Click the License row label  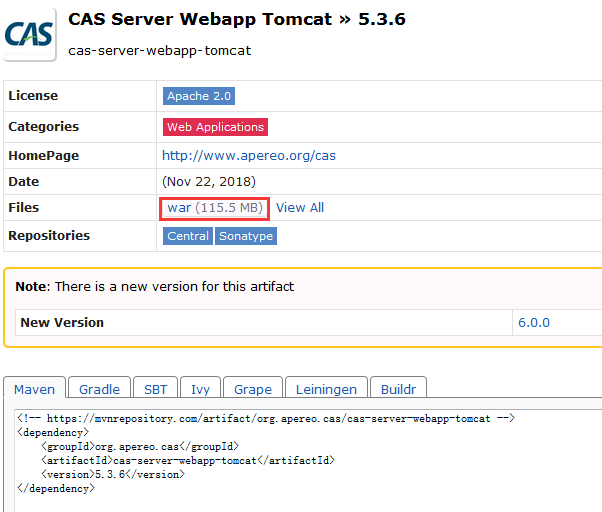pyautogui.click(x=33, y=96)
